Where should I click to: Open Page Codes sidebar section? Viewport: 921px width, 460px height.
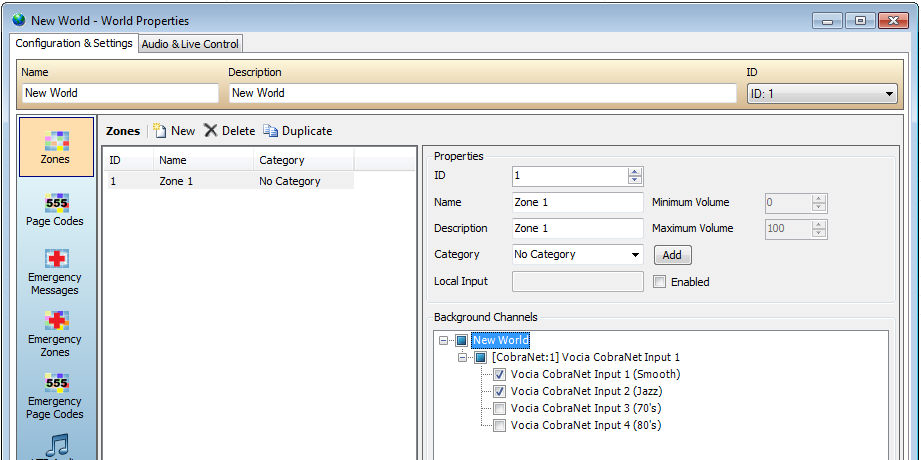55,210
